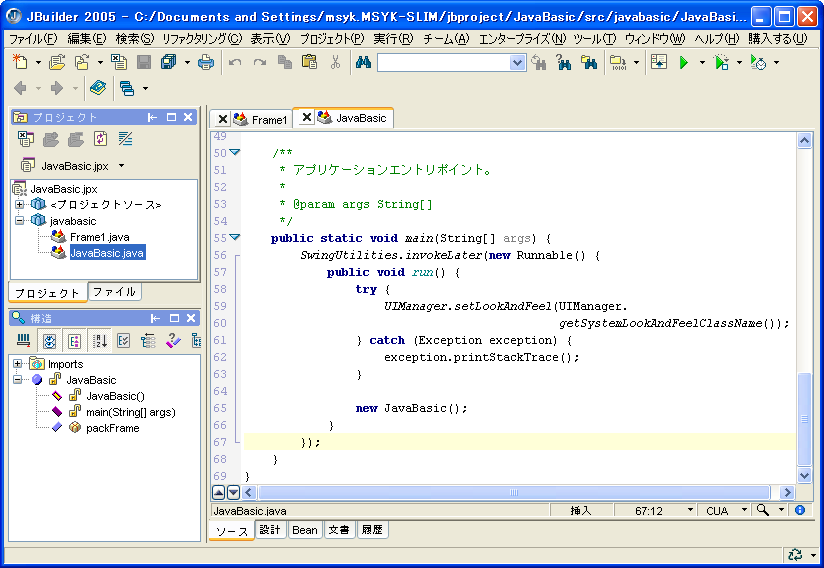Screen dimensions: 824x568
Task: Toggle insert mode indicator in status bar
Action: click(581, 510)
